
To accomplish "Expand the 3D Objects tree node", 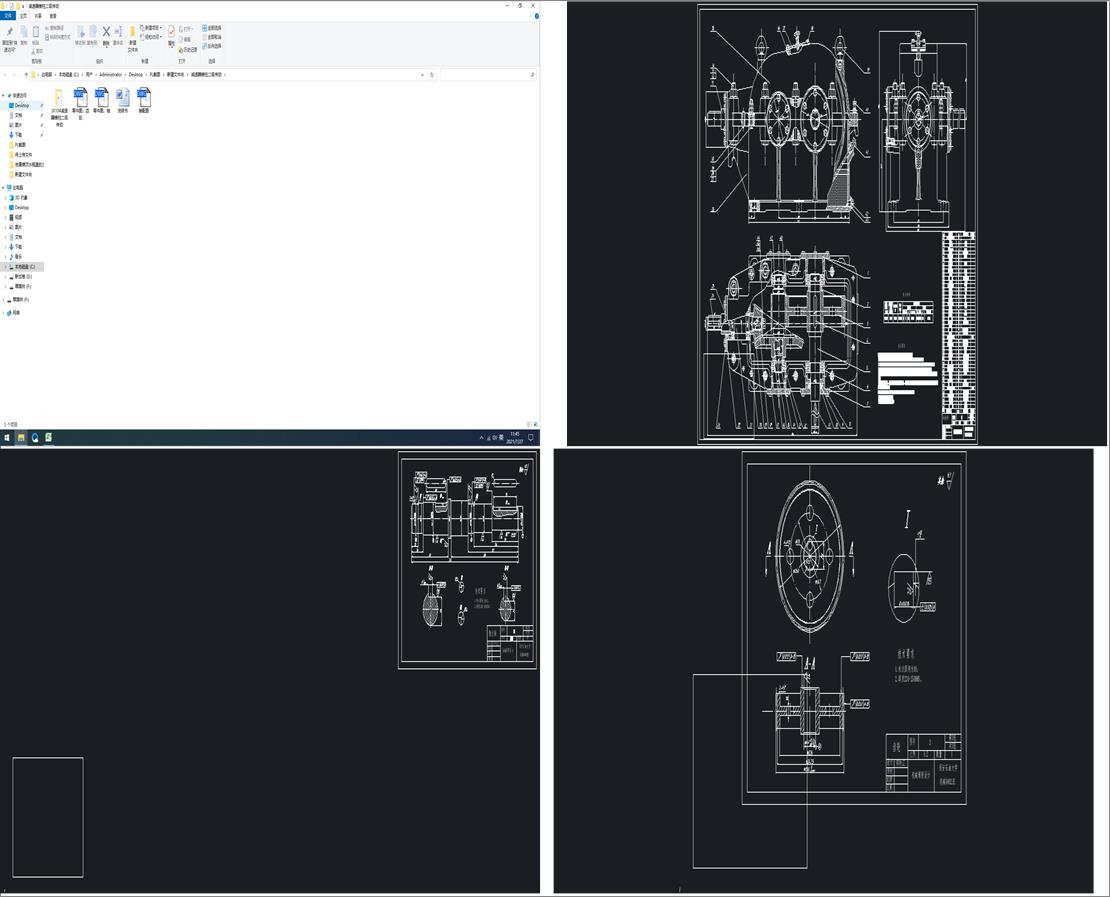I will [x=5, y=198].
